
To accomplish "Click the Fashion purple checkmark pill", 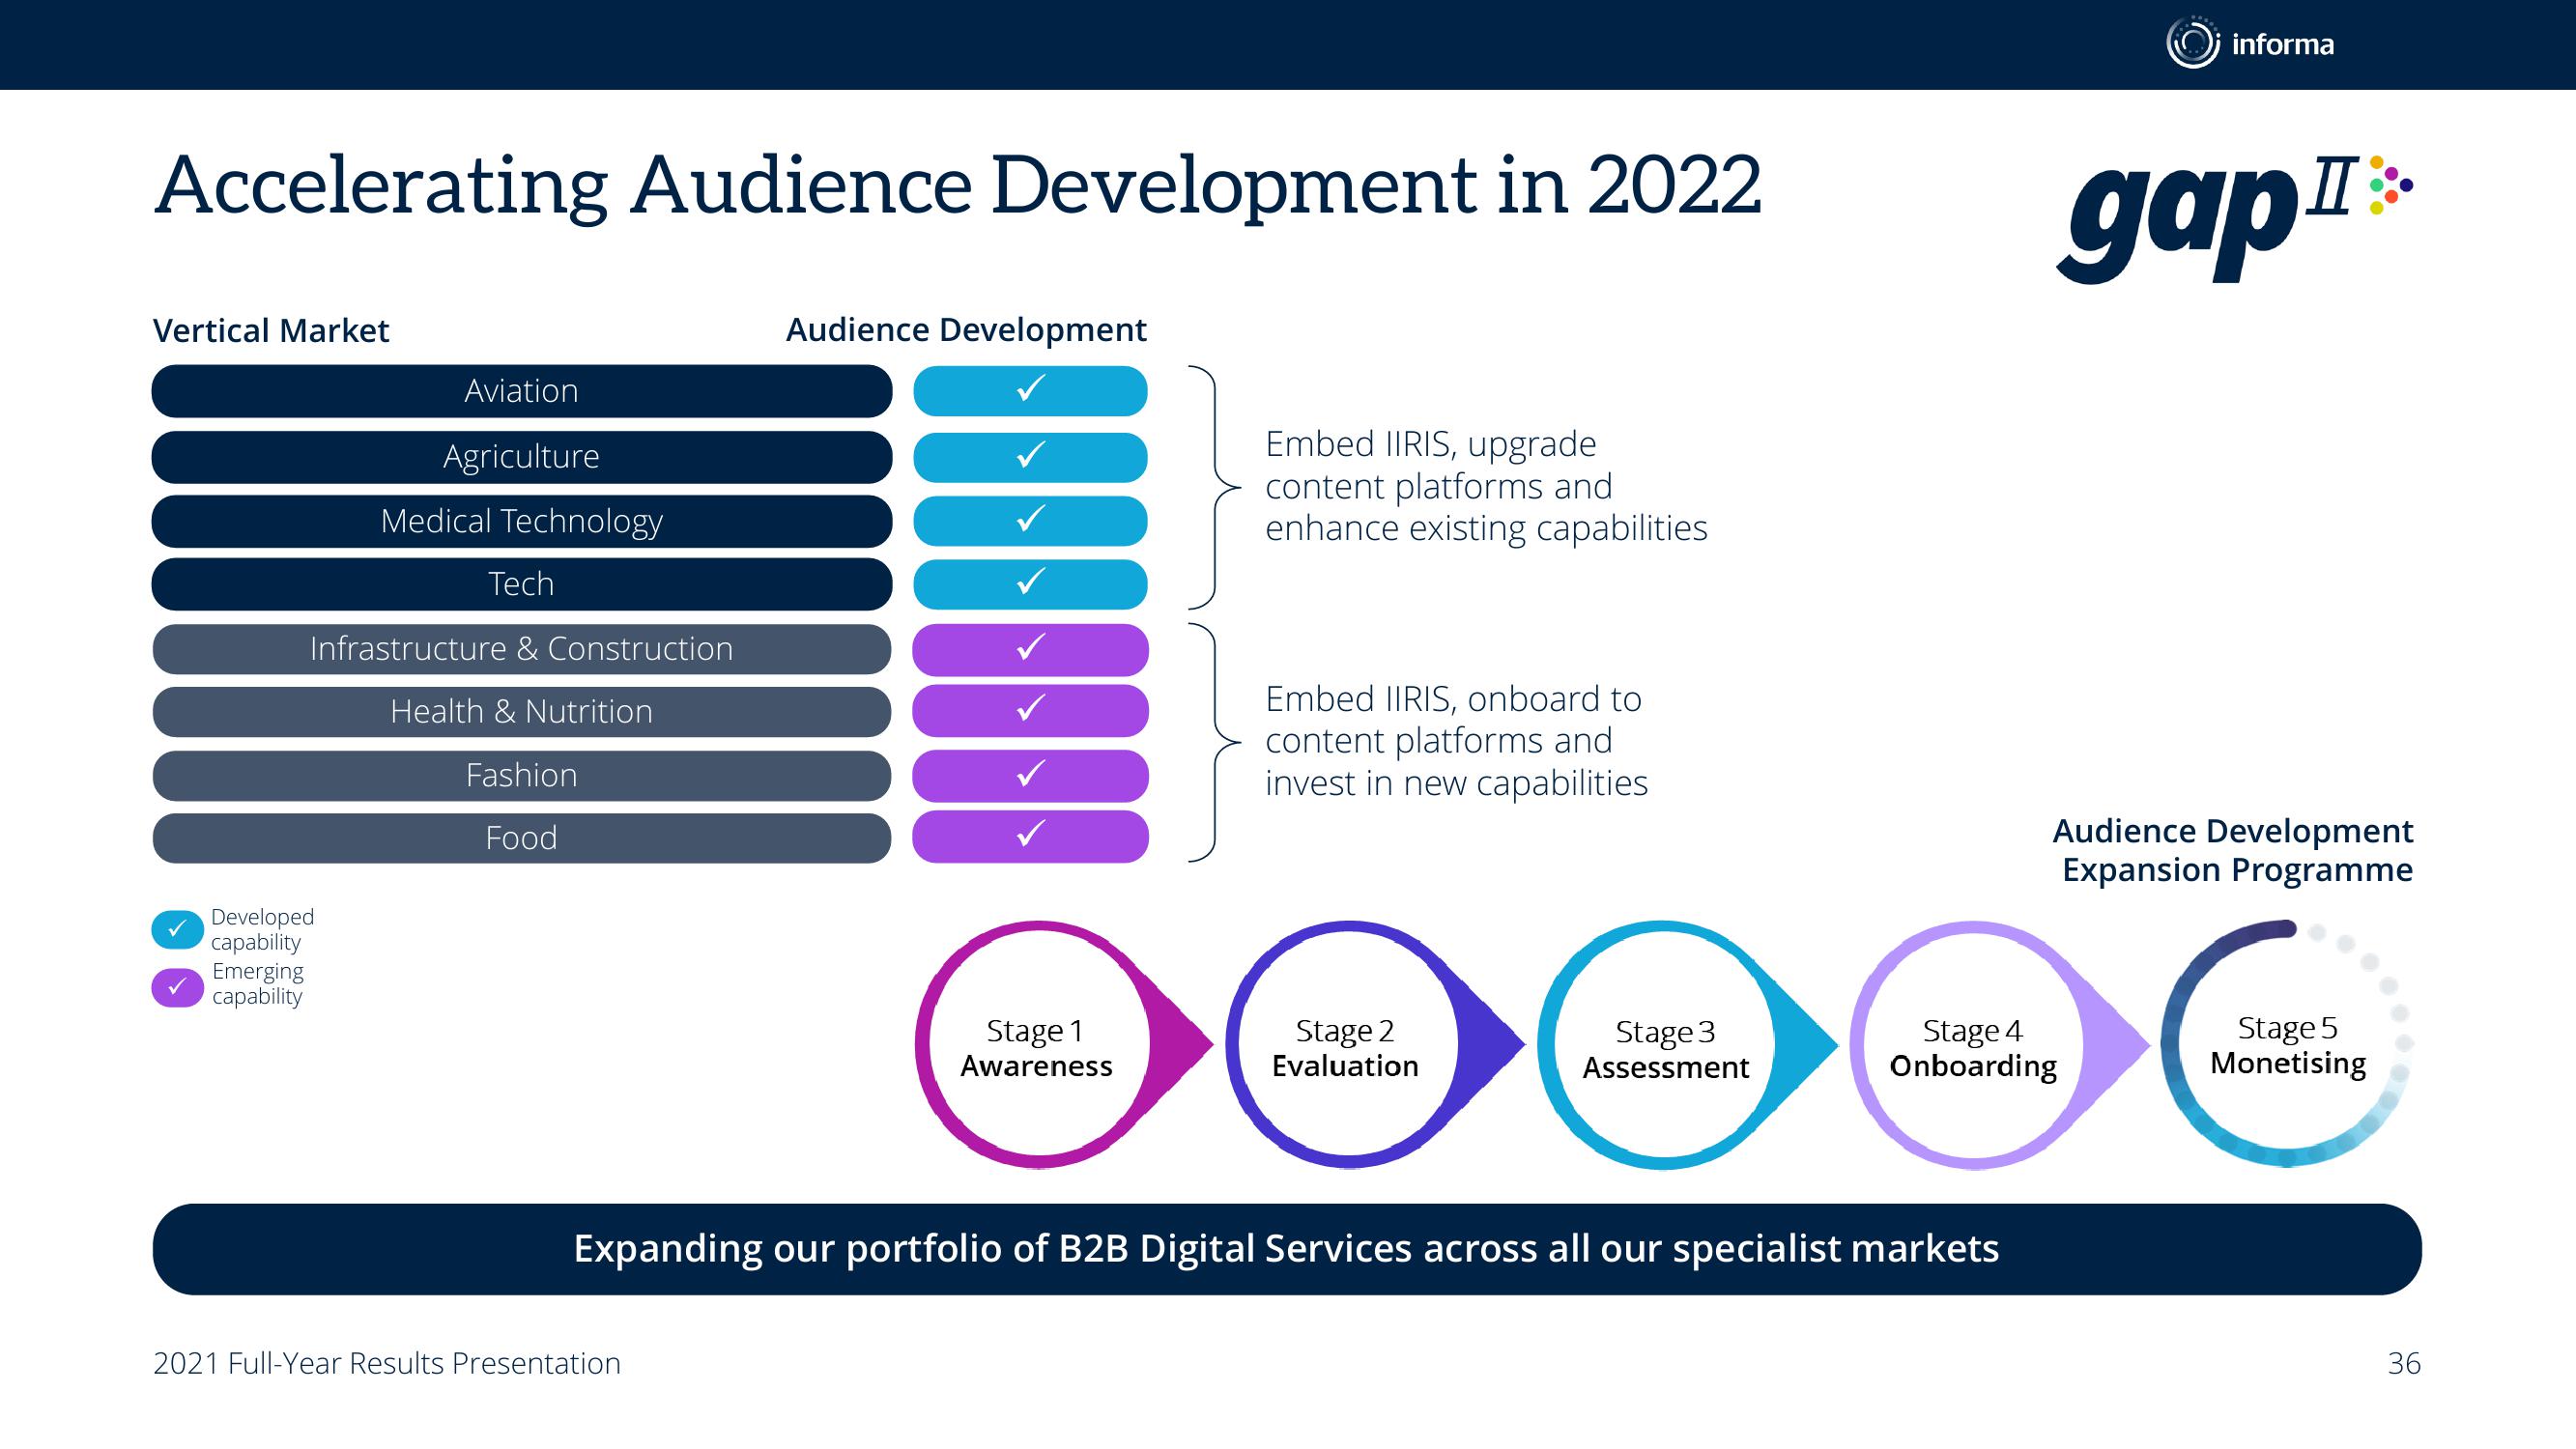I will tap(1030, 775).
